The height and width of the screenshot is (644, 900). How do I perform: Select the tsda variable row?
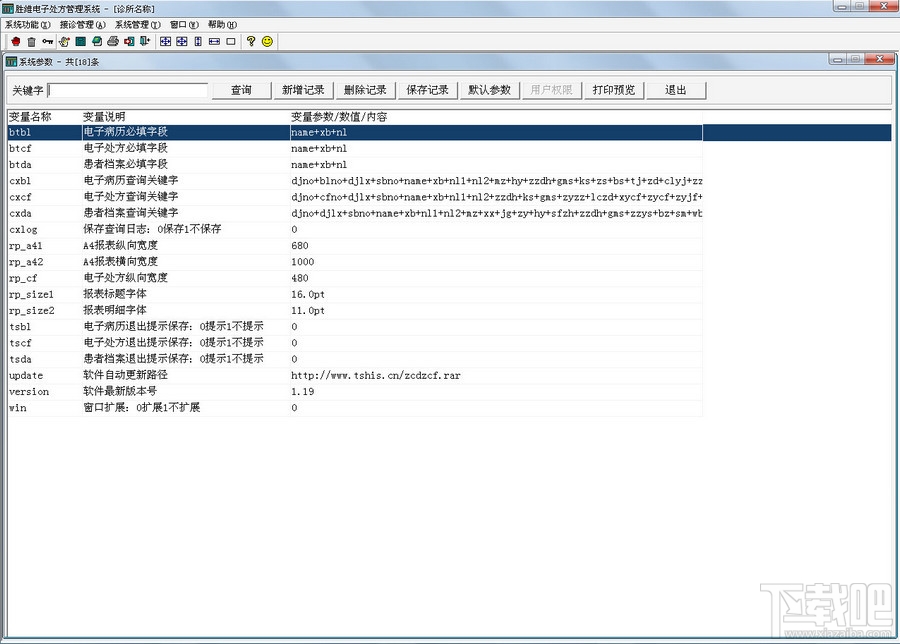tap(355, 359)
